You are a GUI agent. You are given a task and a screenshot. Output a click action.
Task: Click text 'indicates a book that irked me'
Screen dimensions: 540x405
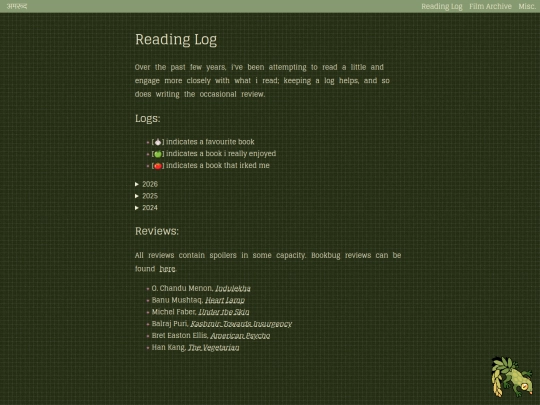point(218,165)
